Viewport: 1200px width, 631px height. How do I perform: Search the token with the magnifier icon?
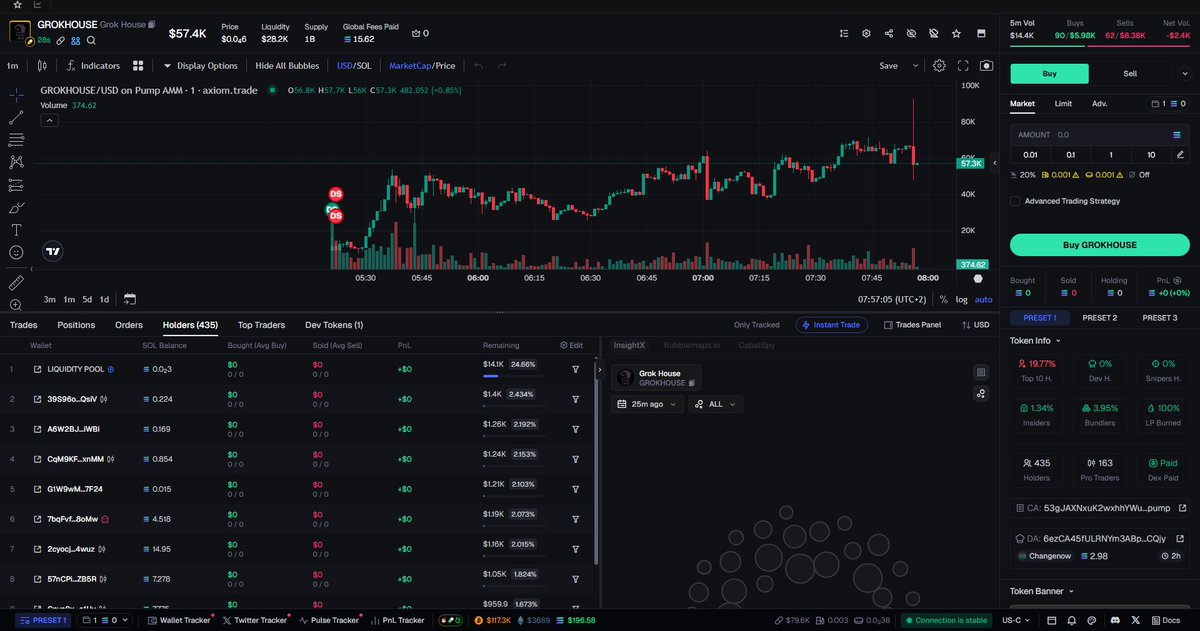coord(91,40)
